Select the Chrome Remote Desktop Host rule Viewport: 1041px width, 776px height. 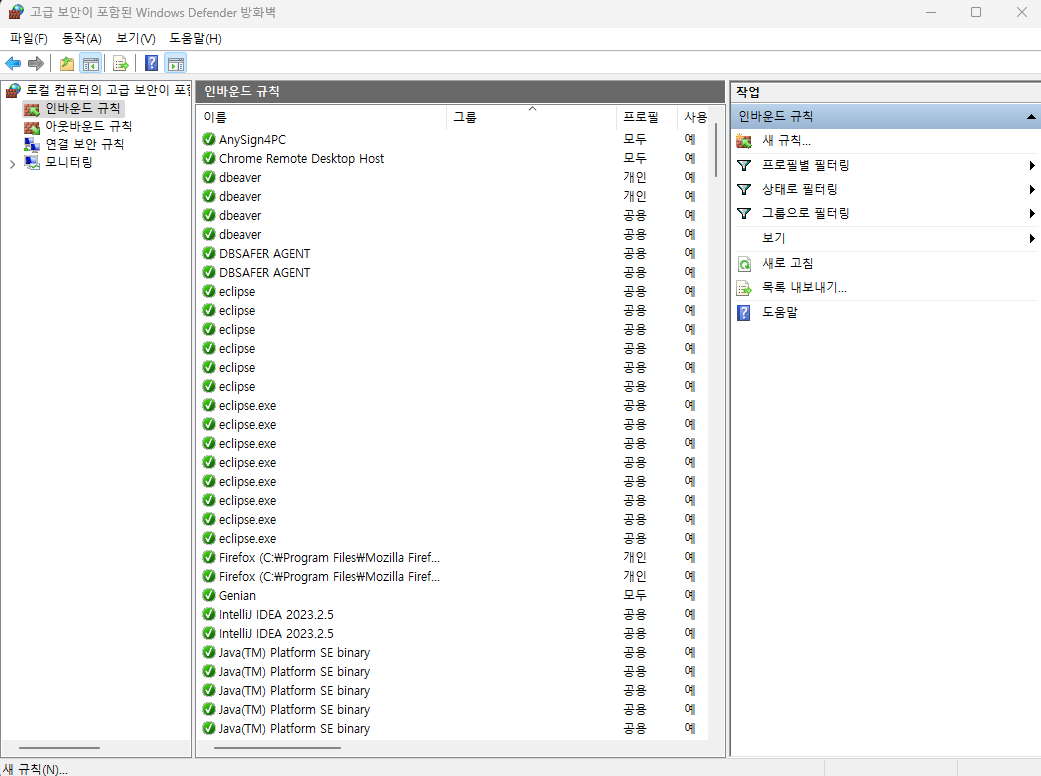(x=453, y=159)
